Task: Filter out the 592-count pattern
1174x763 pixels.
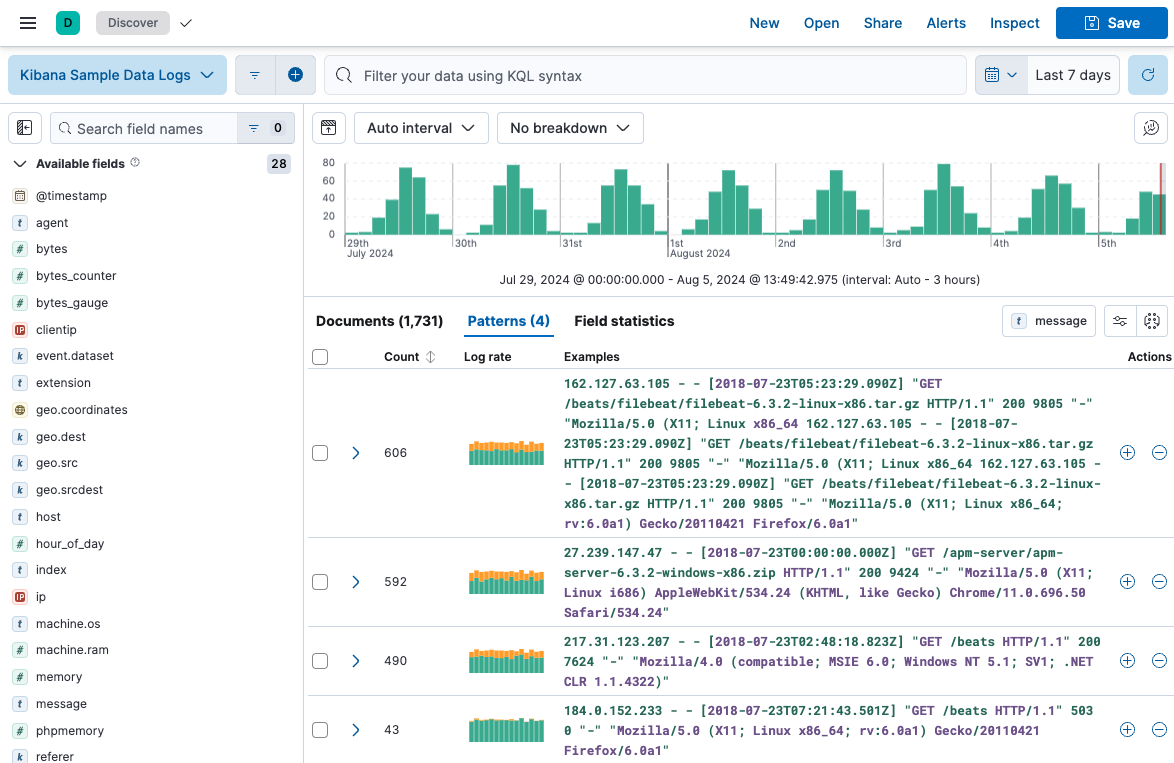Action: pyautogui.click(x=1159, y=581)
